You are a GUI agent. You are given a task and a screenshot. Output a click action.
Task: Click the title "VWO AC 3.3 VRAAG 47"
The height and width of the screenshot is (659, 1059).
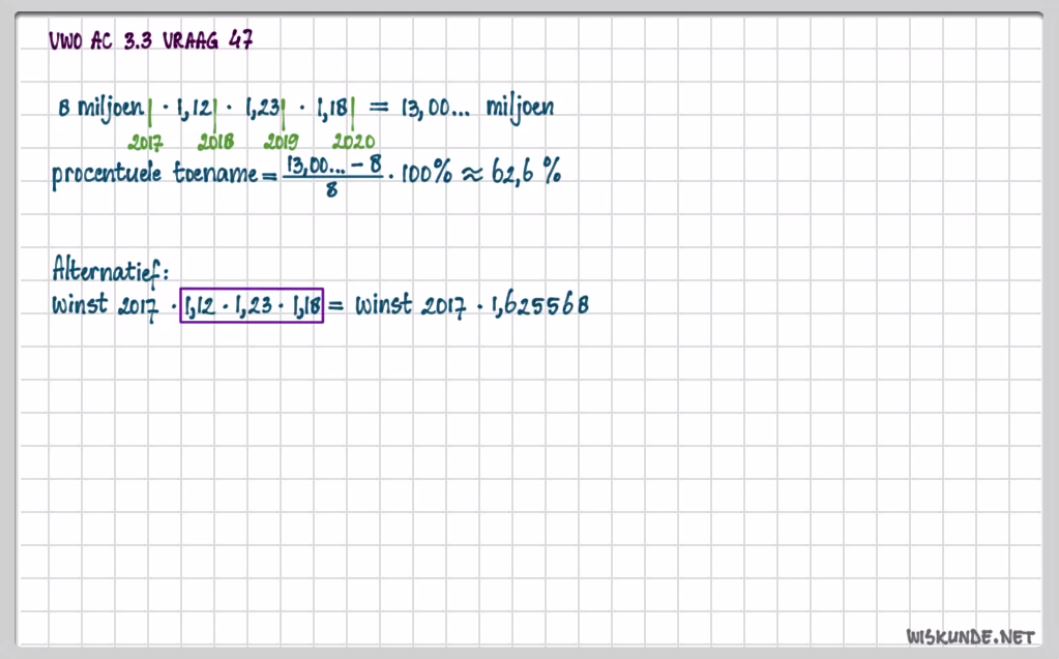tap(150, 41)
